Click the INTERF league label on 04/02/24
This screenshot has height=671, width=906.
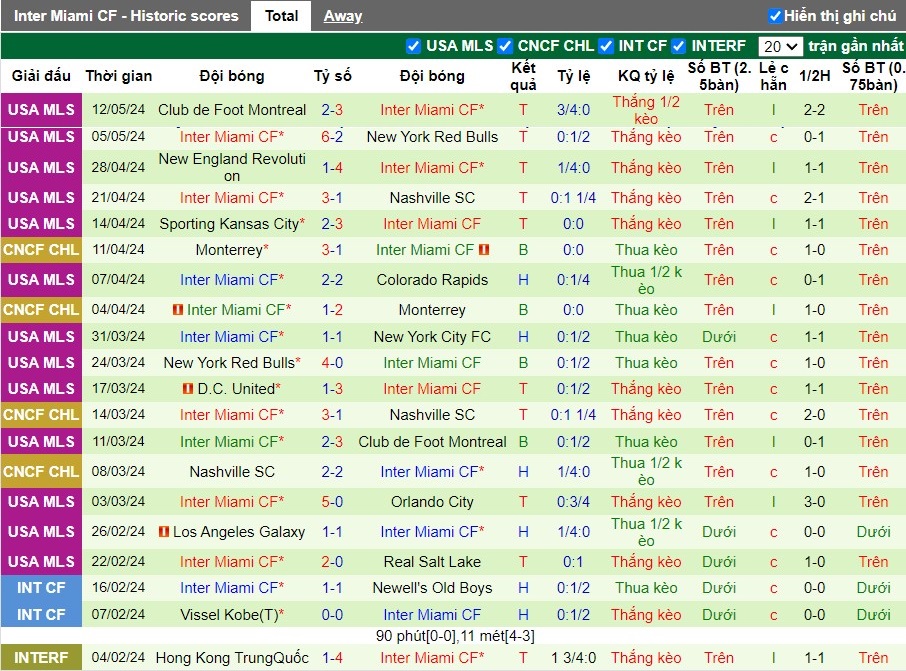click(41, 658)
